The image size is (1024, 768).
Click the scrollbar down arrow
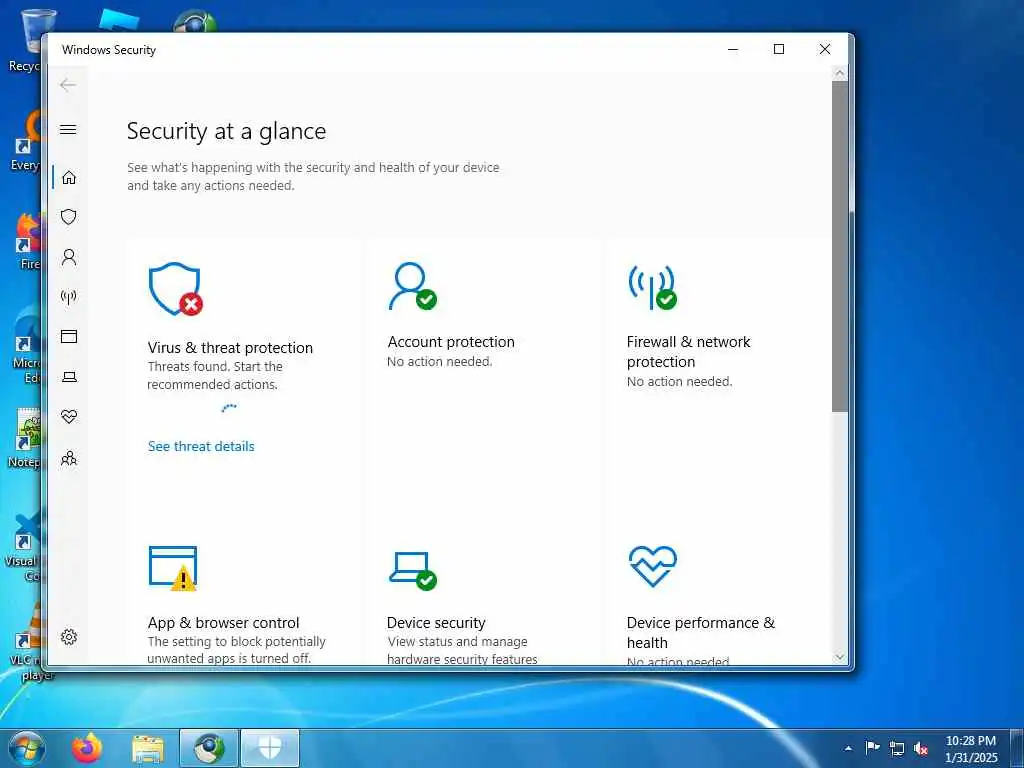[x=840, y=657]
